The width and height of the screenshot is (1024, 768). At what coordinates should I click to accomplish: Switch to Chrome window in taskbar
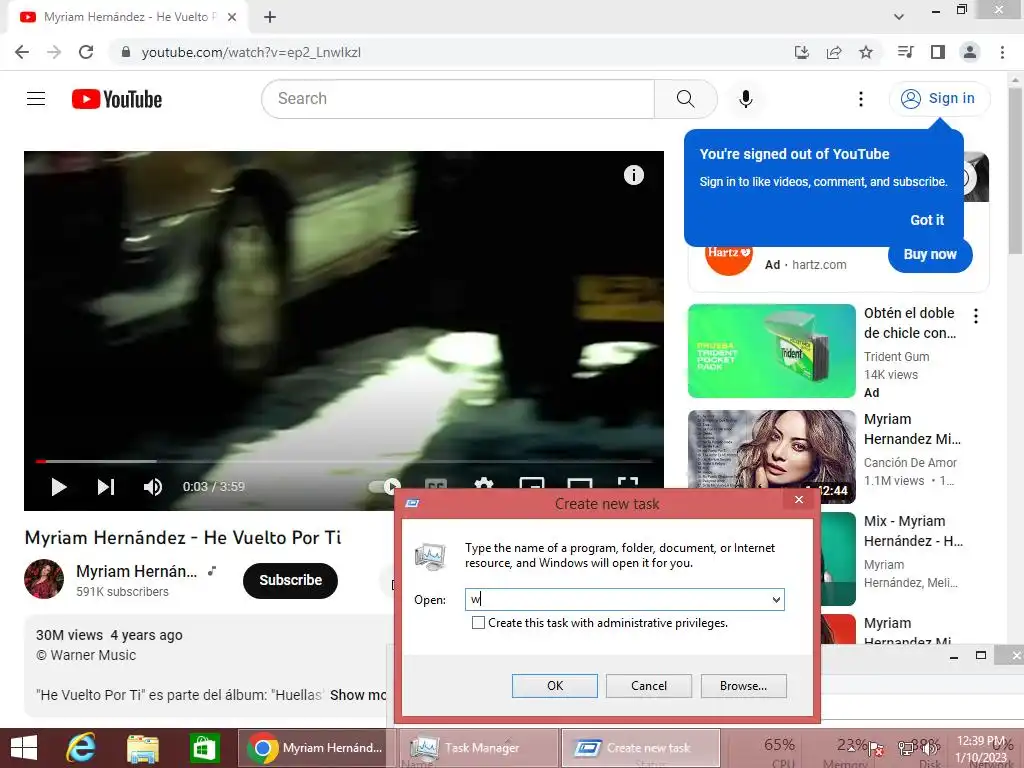click(315, 748)
